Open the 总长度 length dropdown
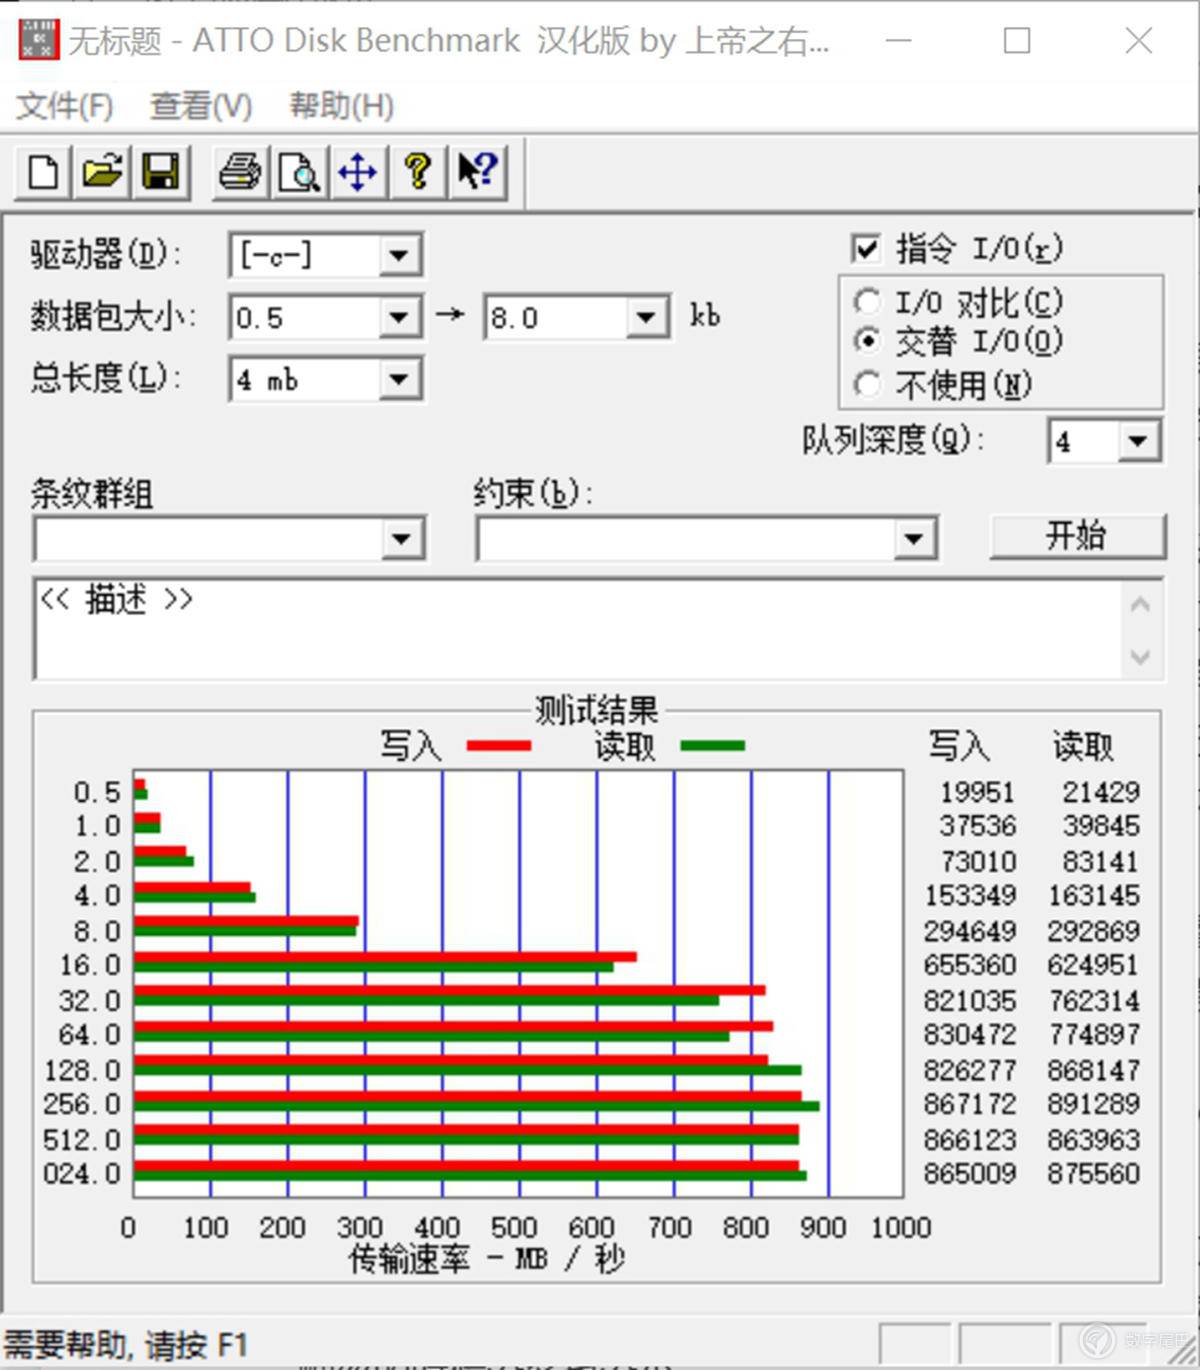The width and height of the screenshot is (1200, 1370). click(399, 379)
